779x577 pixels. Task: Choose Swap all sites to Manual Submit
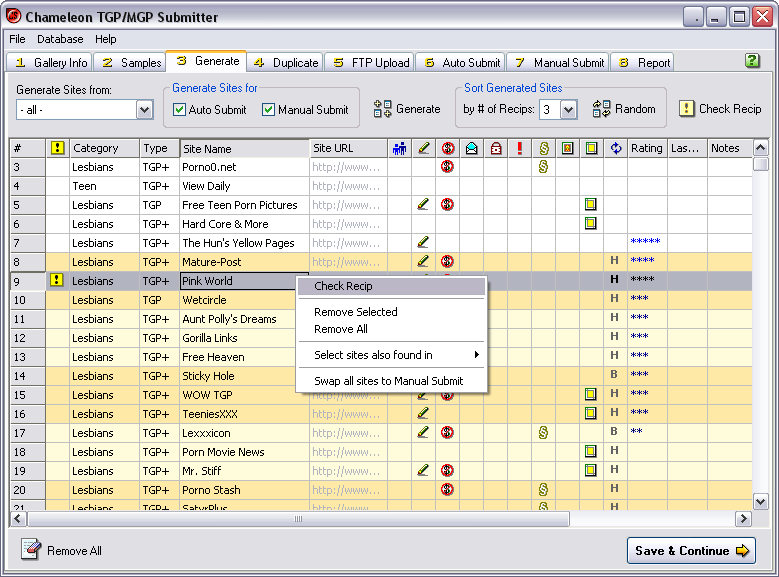click(x=391, y=381)
